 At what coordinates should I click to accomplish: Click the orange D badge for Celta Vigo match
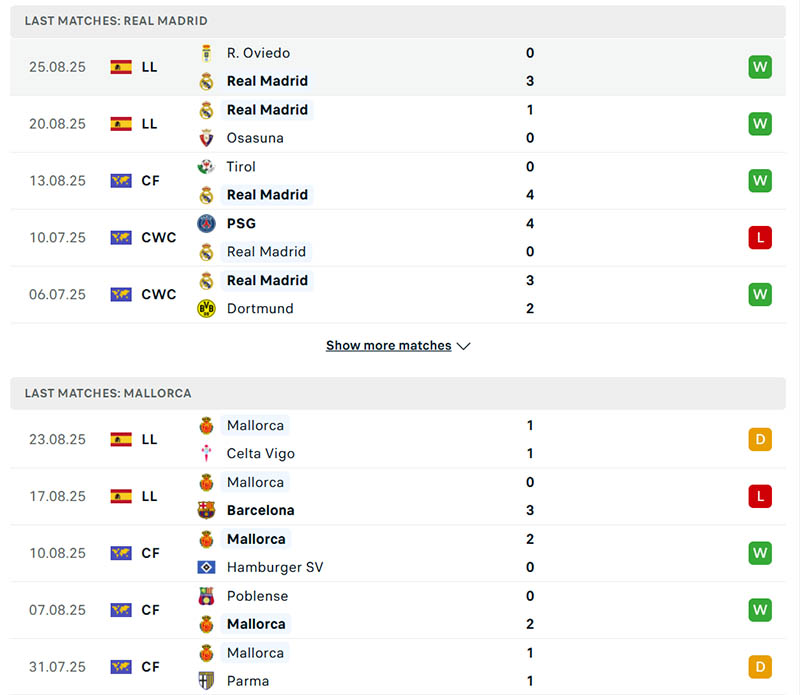coord(760,439)
